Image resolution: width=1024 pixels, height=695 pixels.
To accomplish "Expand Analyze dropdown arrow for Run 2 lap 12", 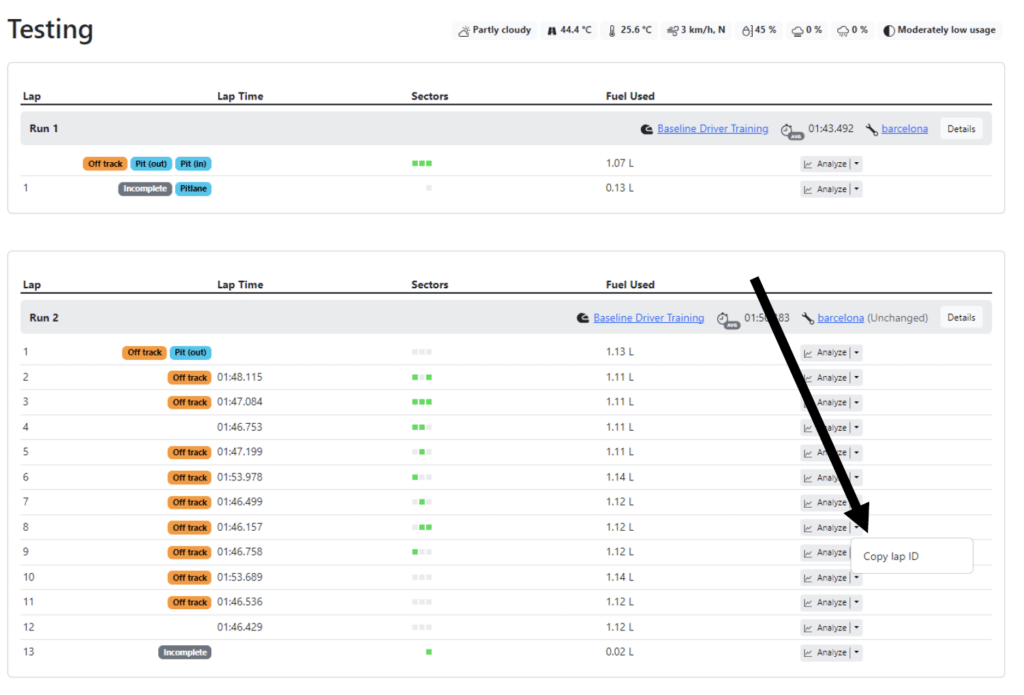I will pyautogui.click(x=857, y=628).
